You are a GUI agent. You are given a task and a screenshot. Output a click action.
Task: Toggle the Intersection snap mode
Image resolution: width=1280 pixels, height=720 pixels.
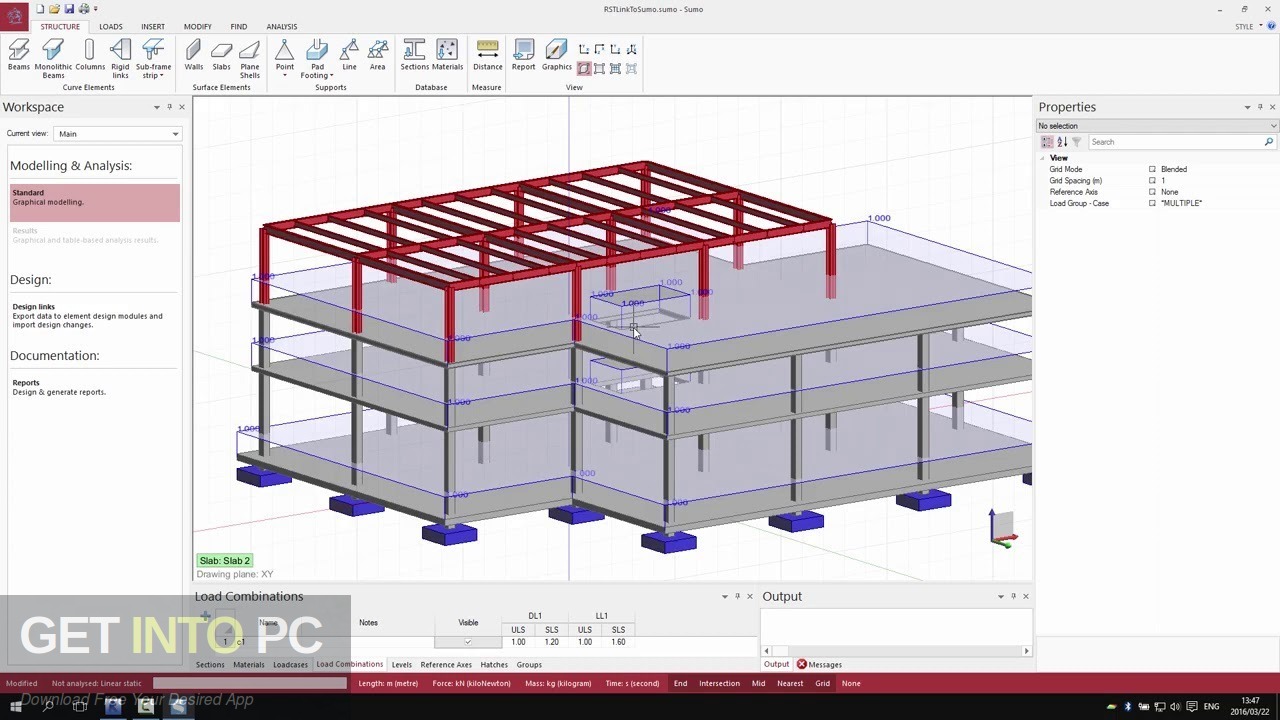coord(719,683)
